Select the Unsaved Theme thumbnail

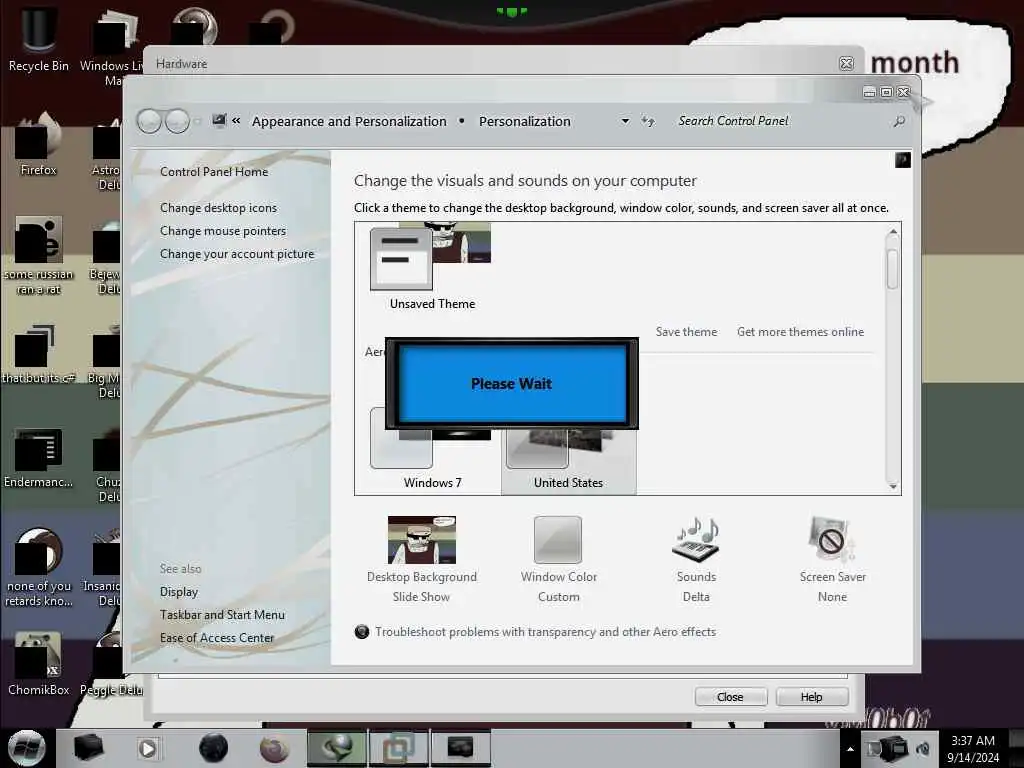[x=432, y=266]
